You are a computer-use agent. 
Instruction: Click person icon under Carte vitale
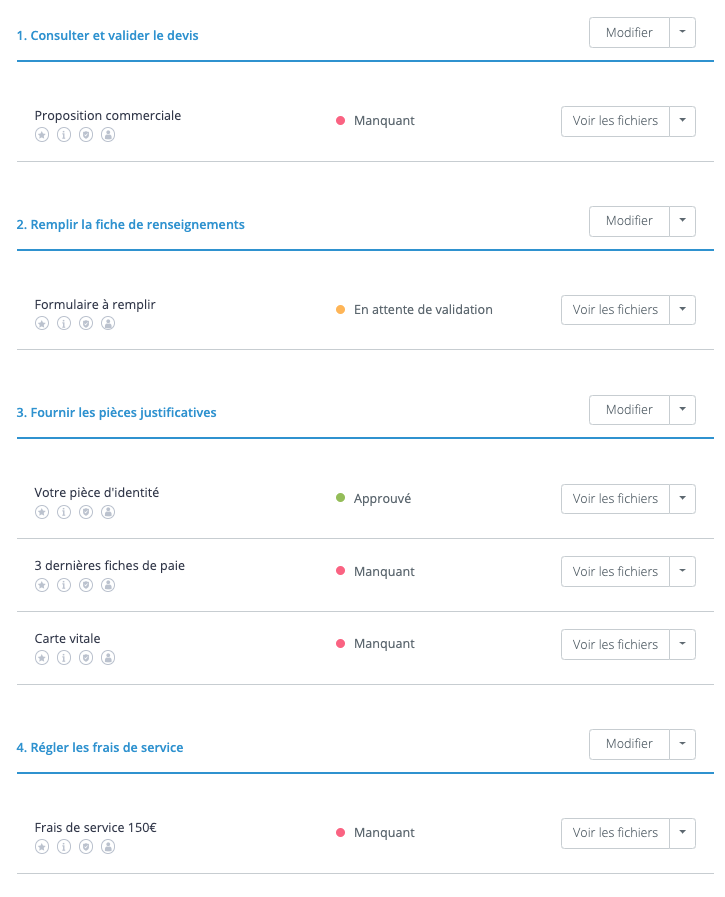pyautogui.click(x=108, y=658)
